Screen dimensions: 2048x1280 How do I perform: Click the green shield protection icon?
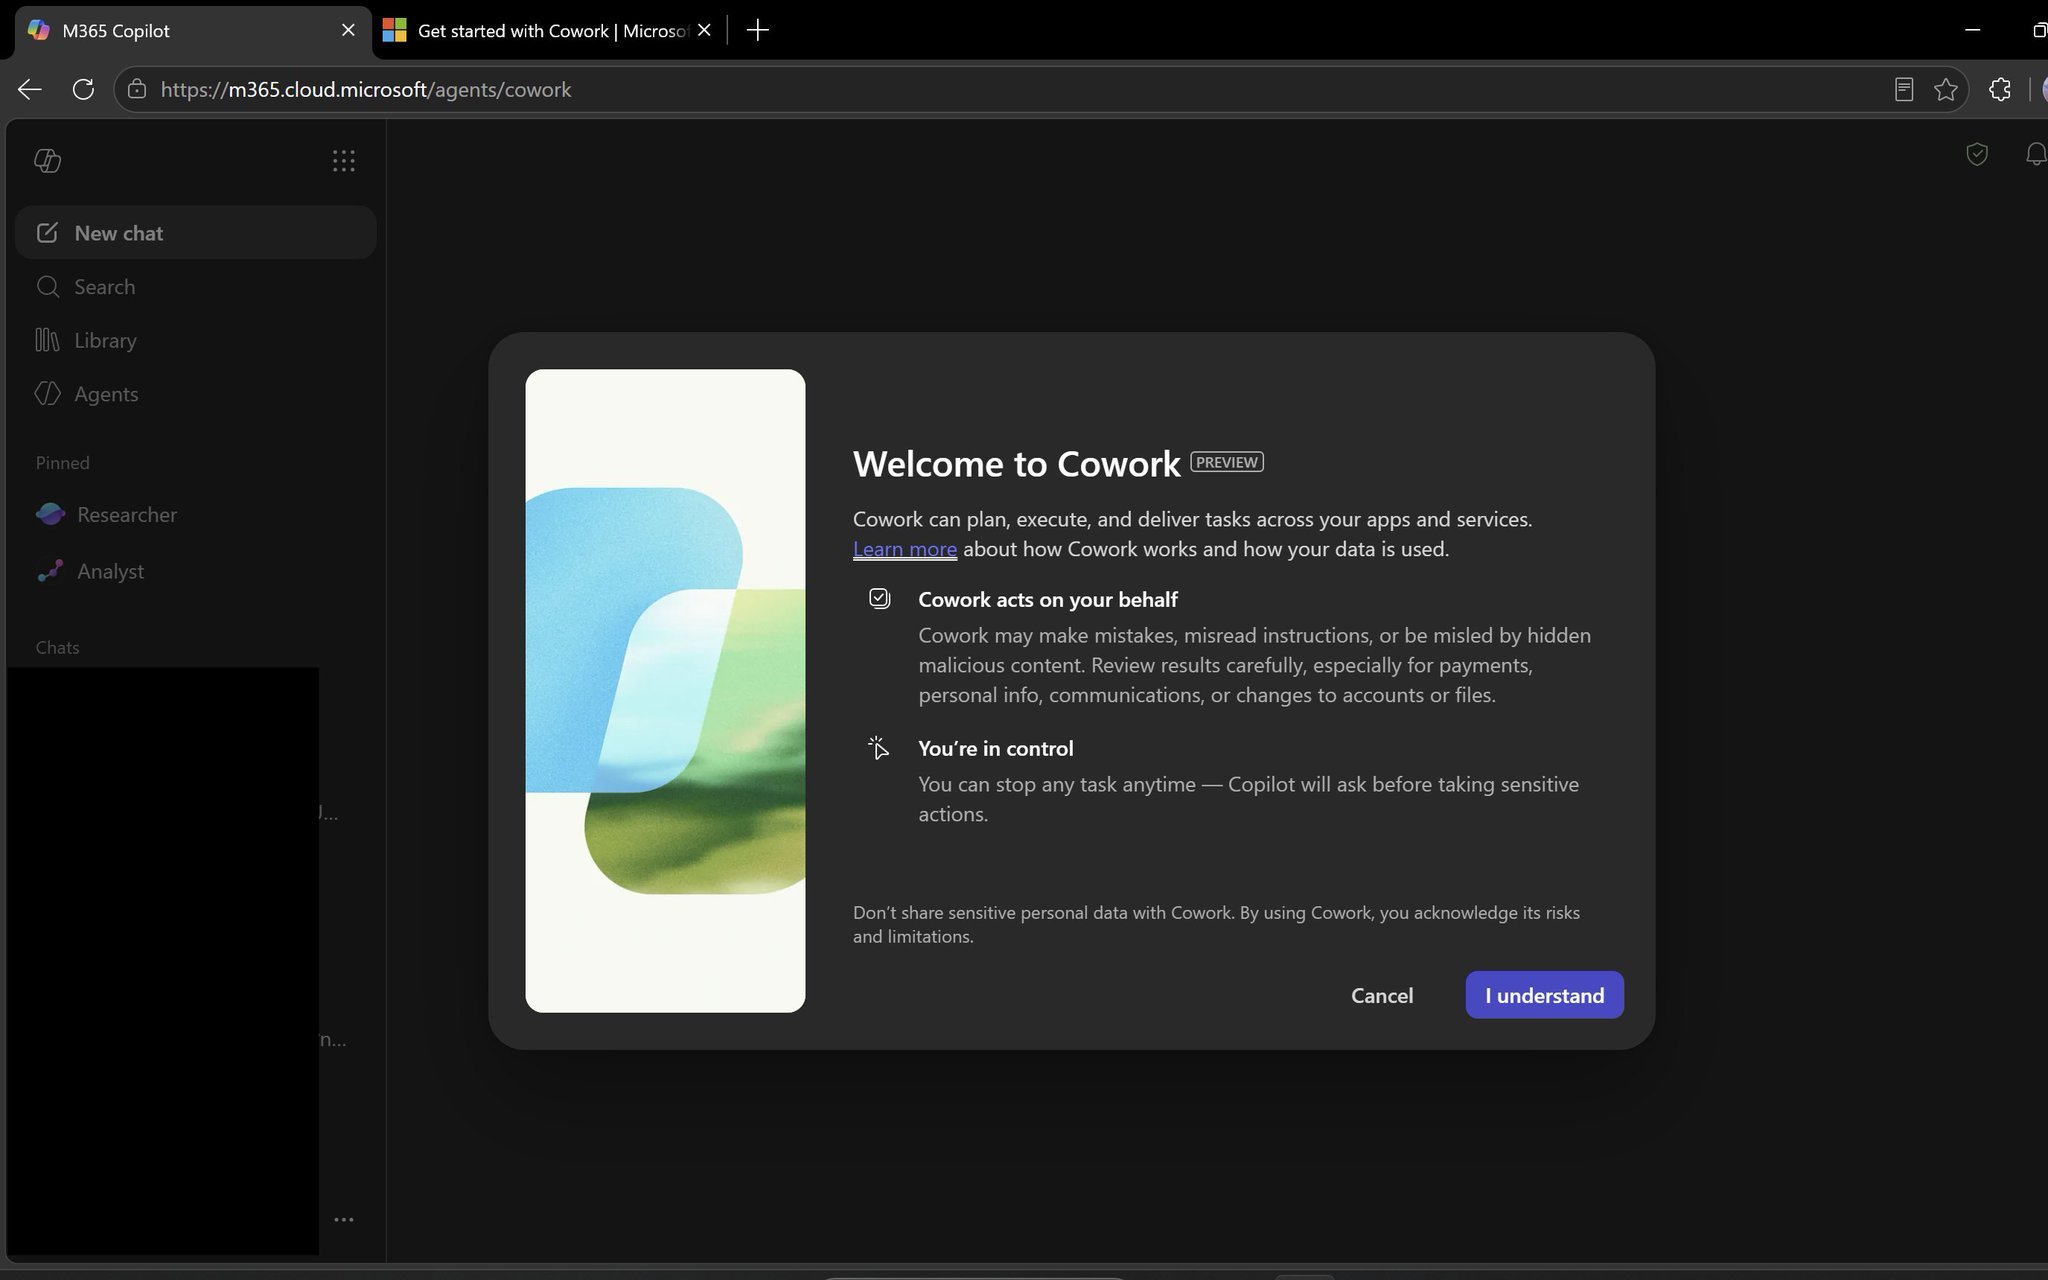tap(1976, 154)
